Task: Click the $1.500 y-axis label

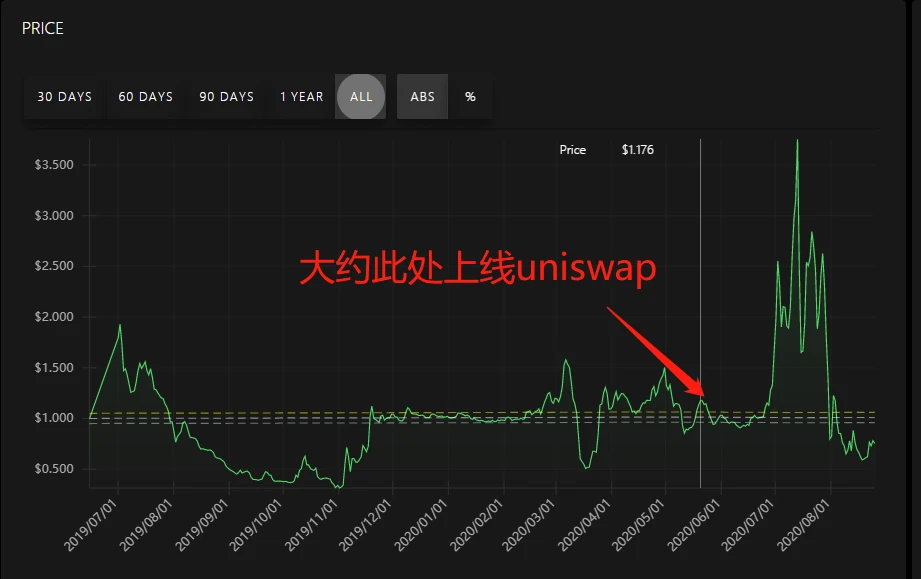Action: coord(54,368)
